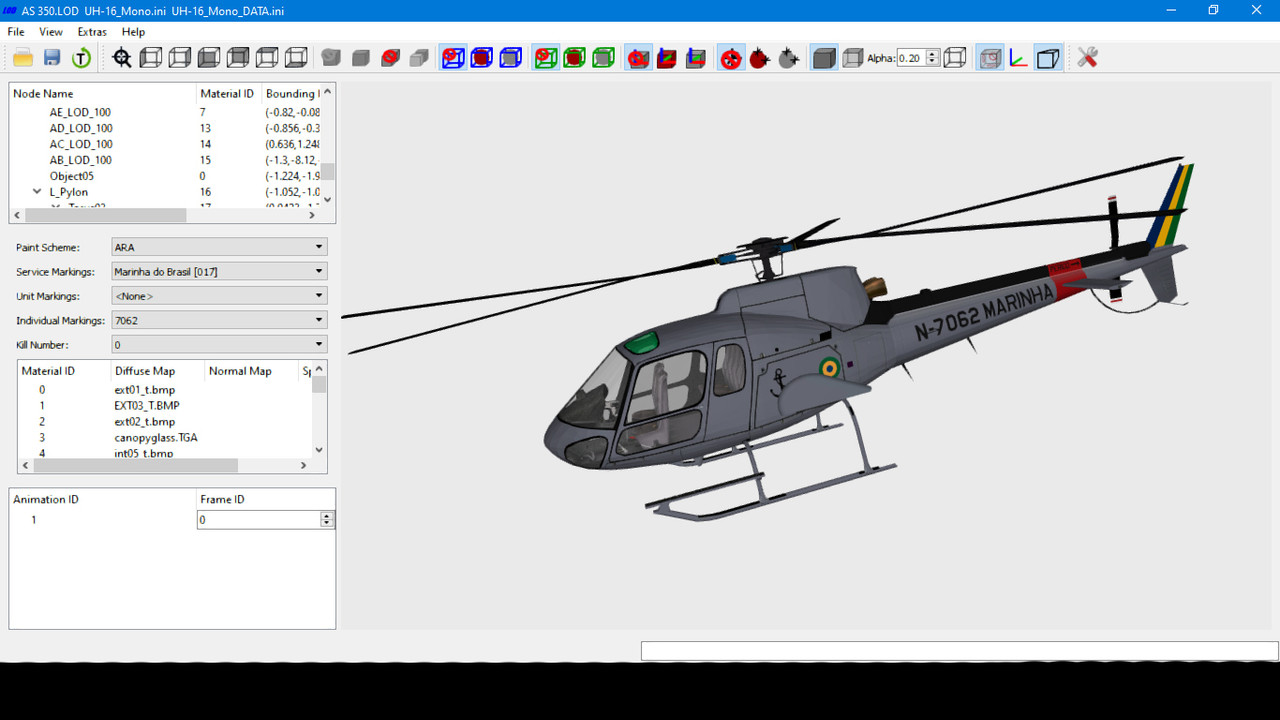
Task: Click the green circular T reload icon
Action: (x=81, y=57)
